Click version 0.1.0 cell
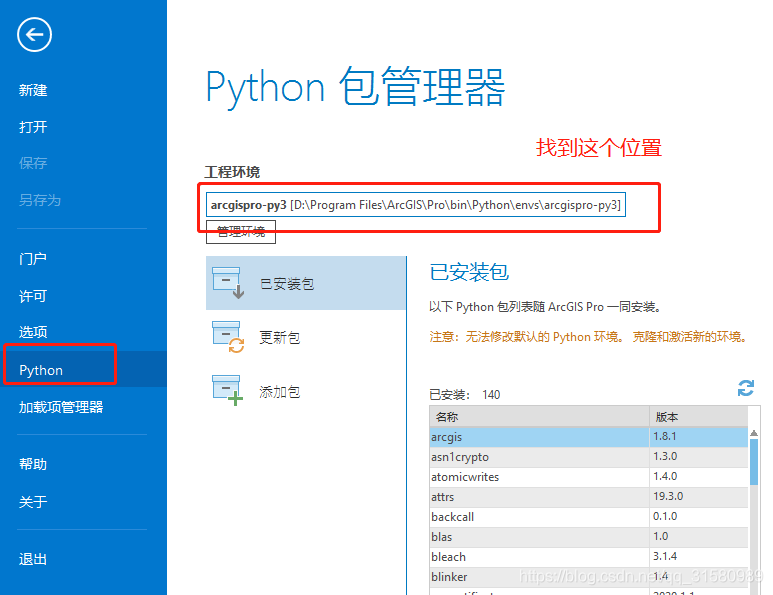 click(699, 517)
